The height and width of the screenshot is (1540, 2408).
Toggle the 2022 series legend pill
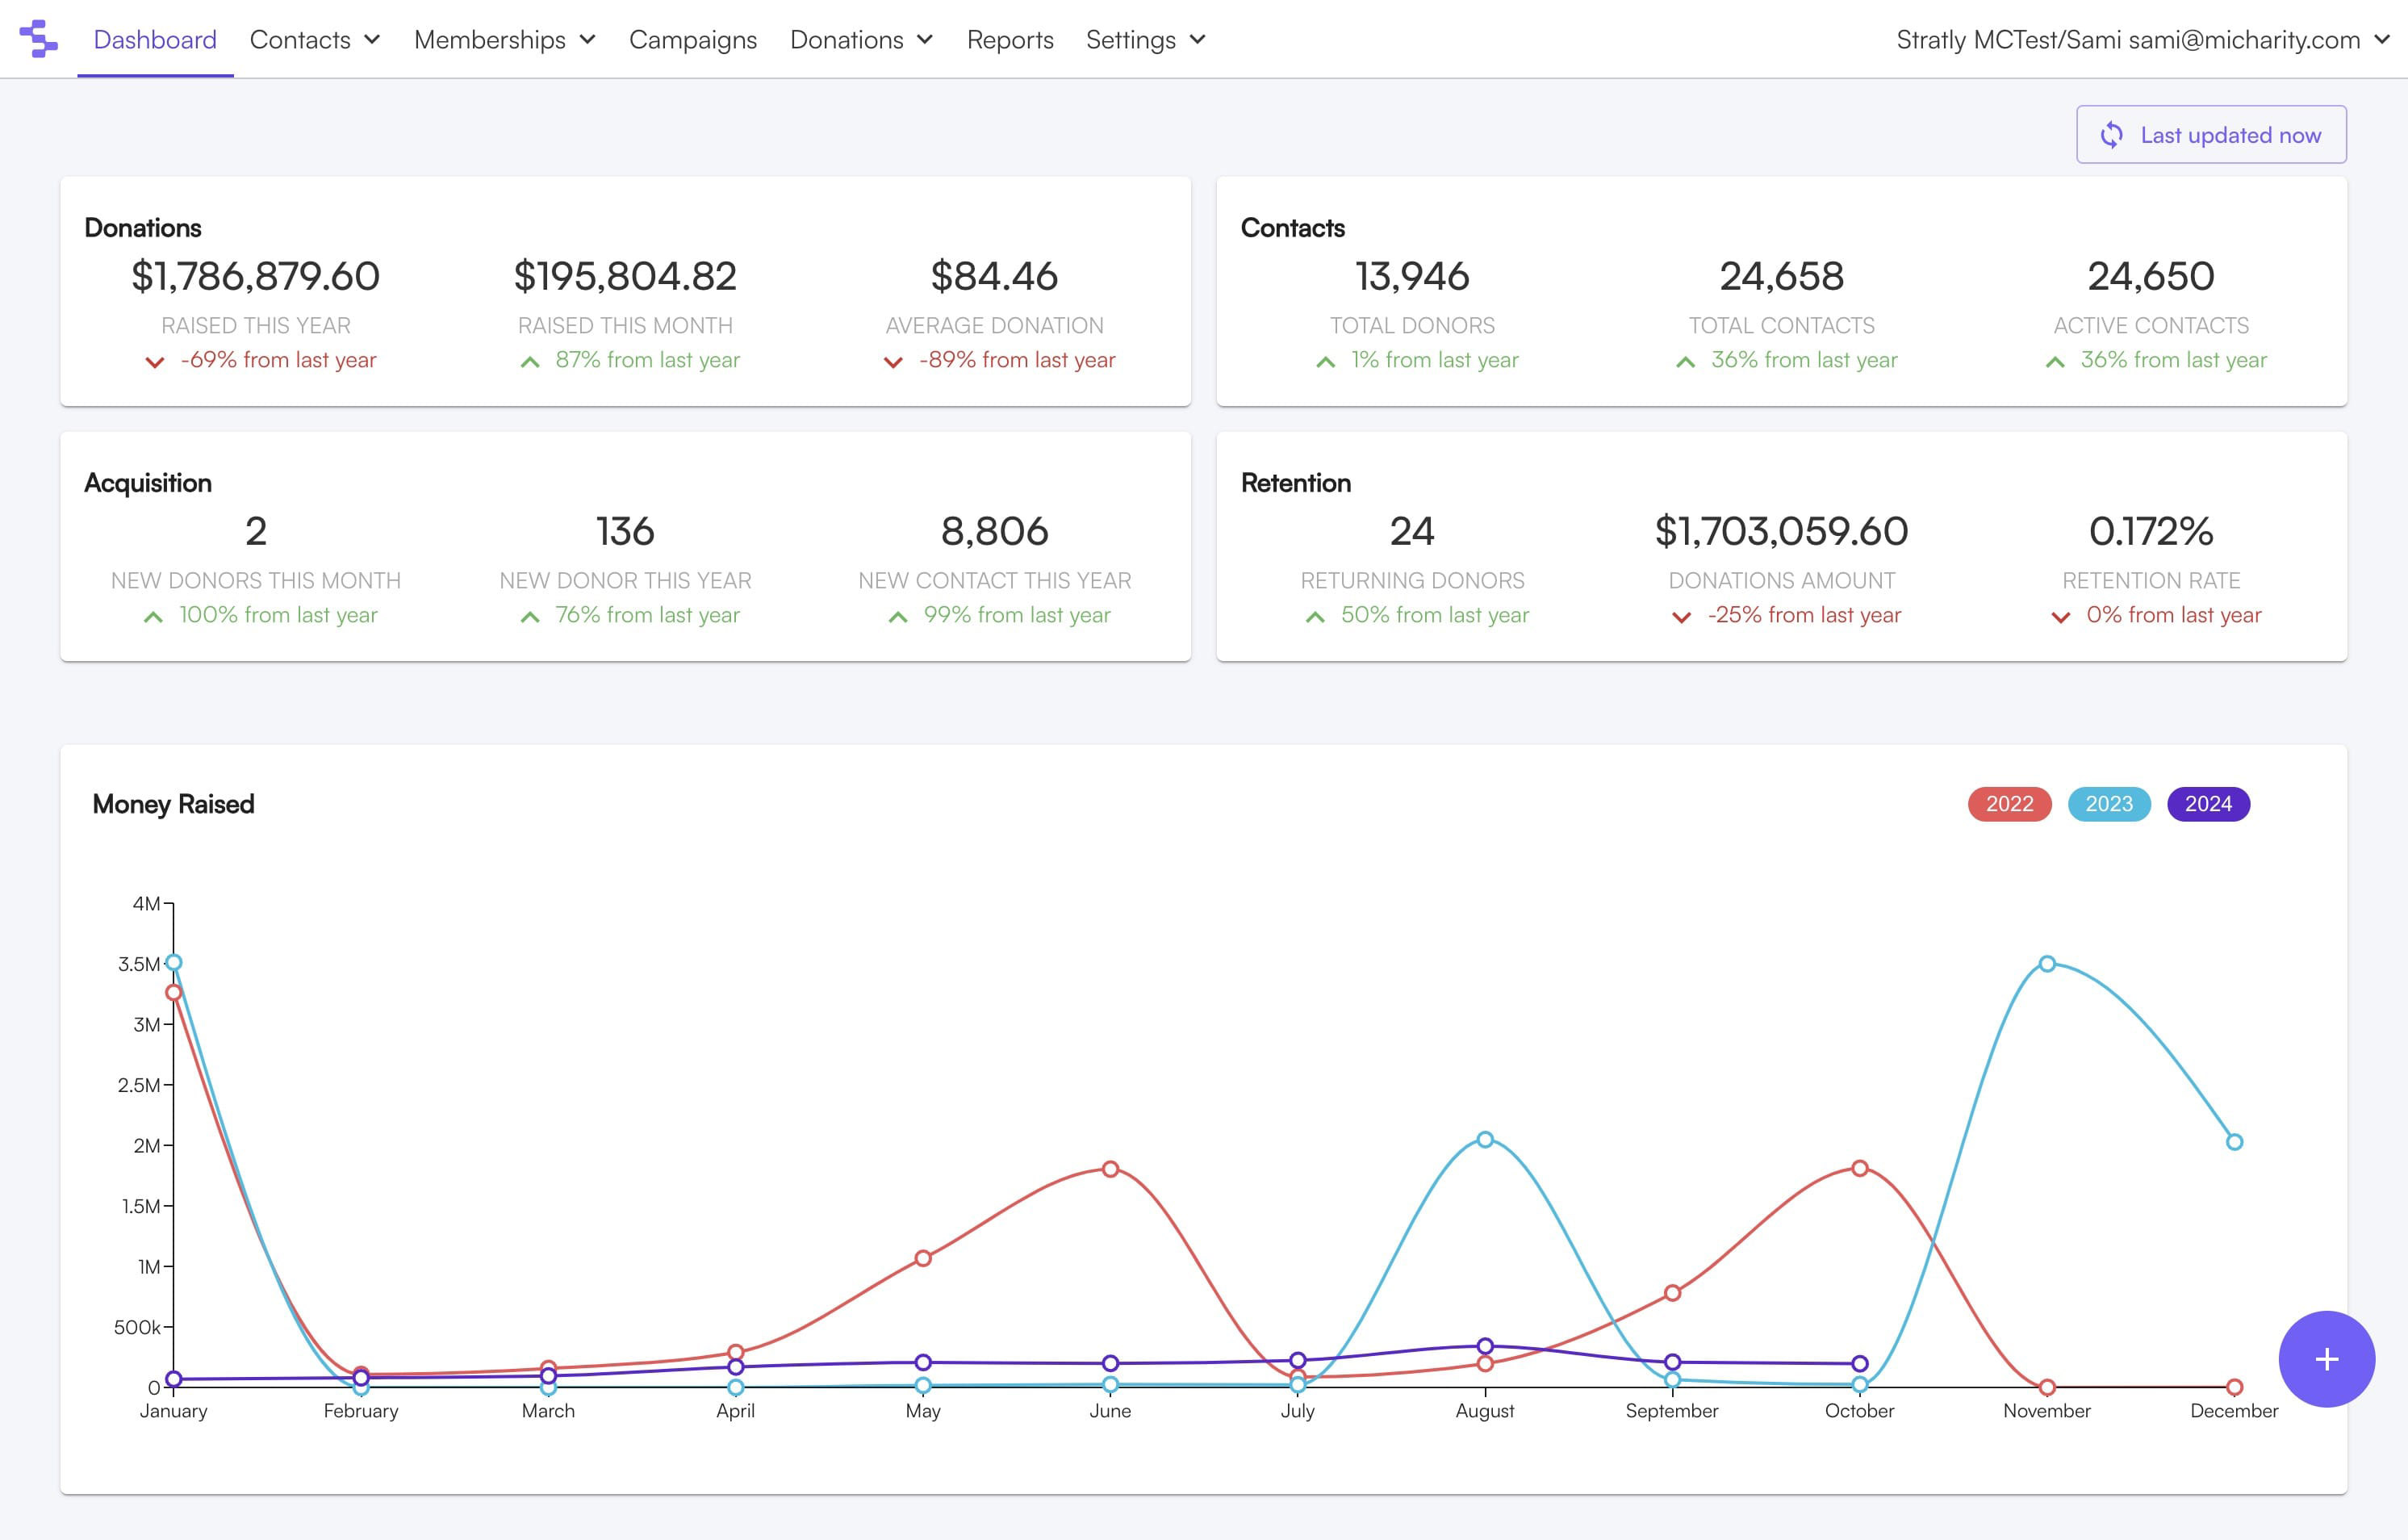pos(2009,804)
